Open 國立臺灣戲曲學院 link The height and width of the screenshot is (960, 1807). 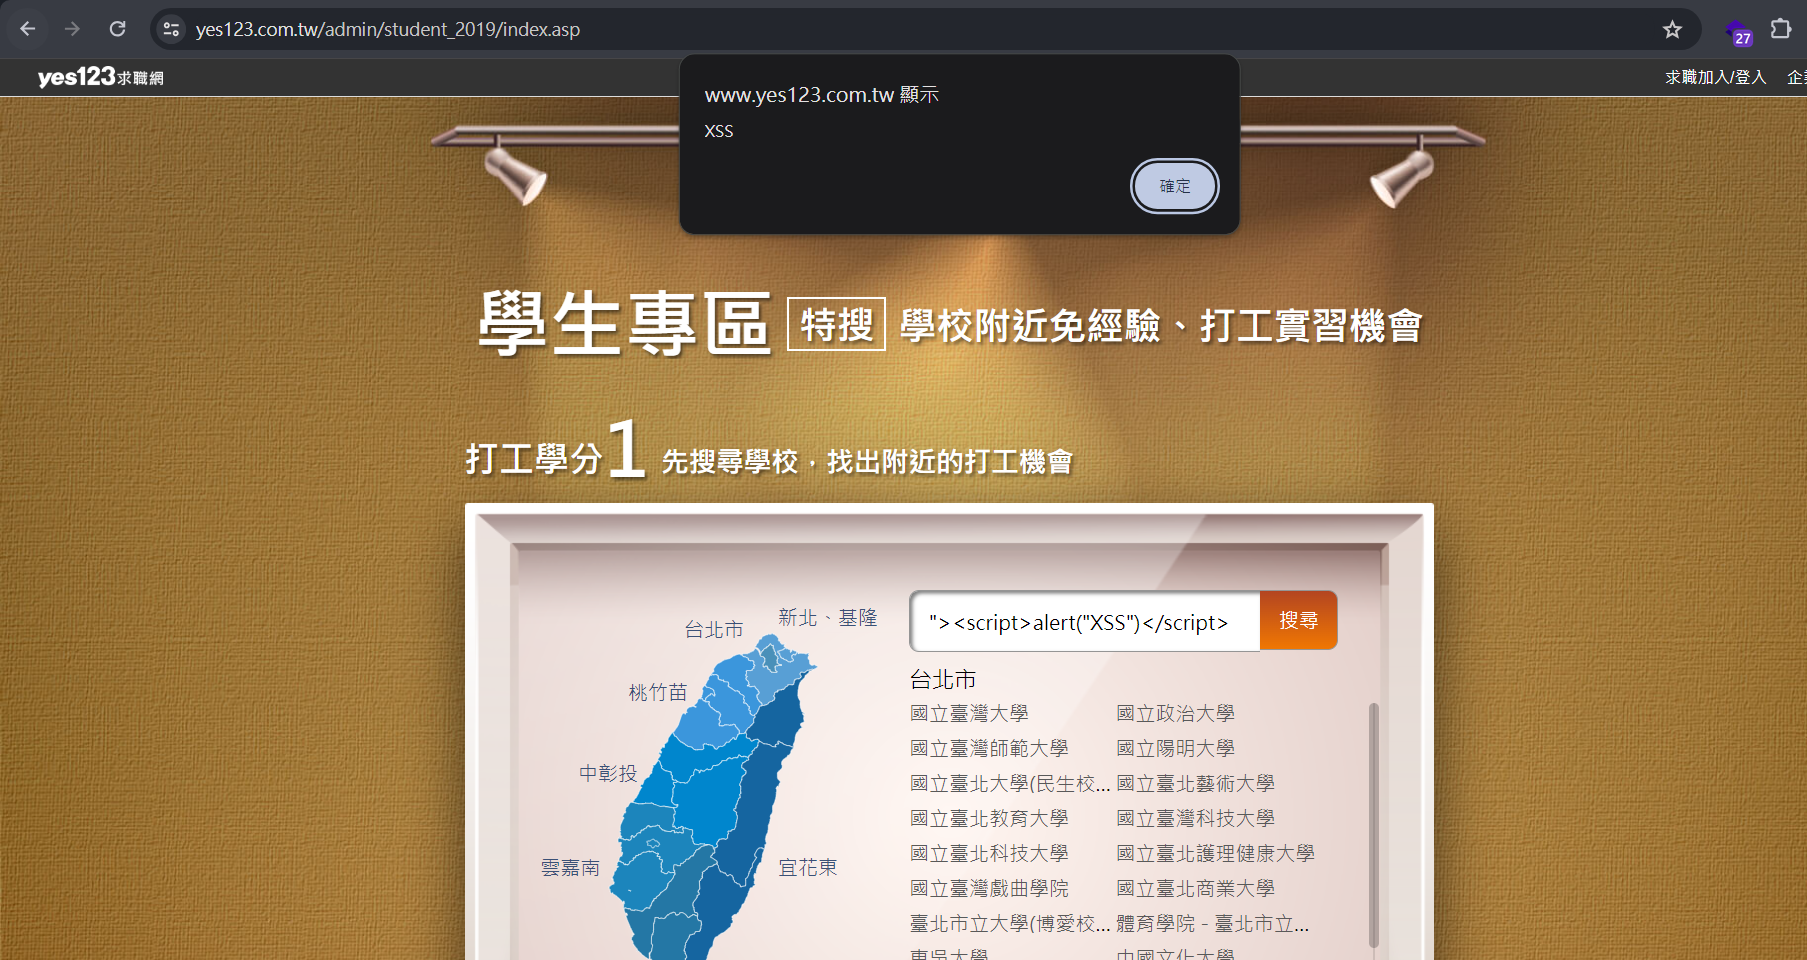[989, 888]
